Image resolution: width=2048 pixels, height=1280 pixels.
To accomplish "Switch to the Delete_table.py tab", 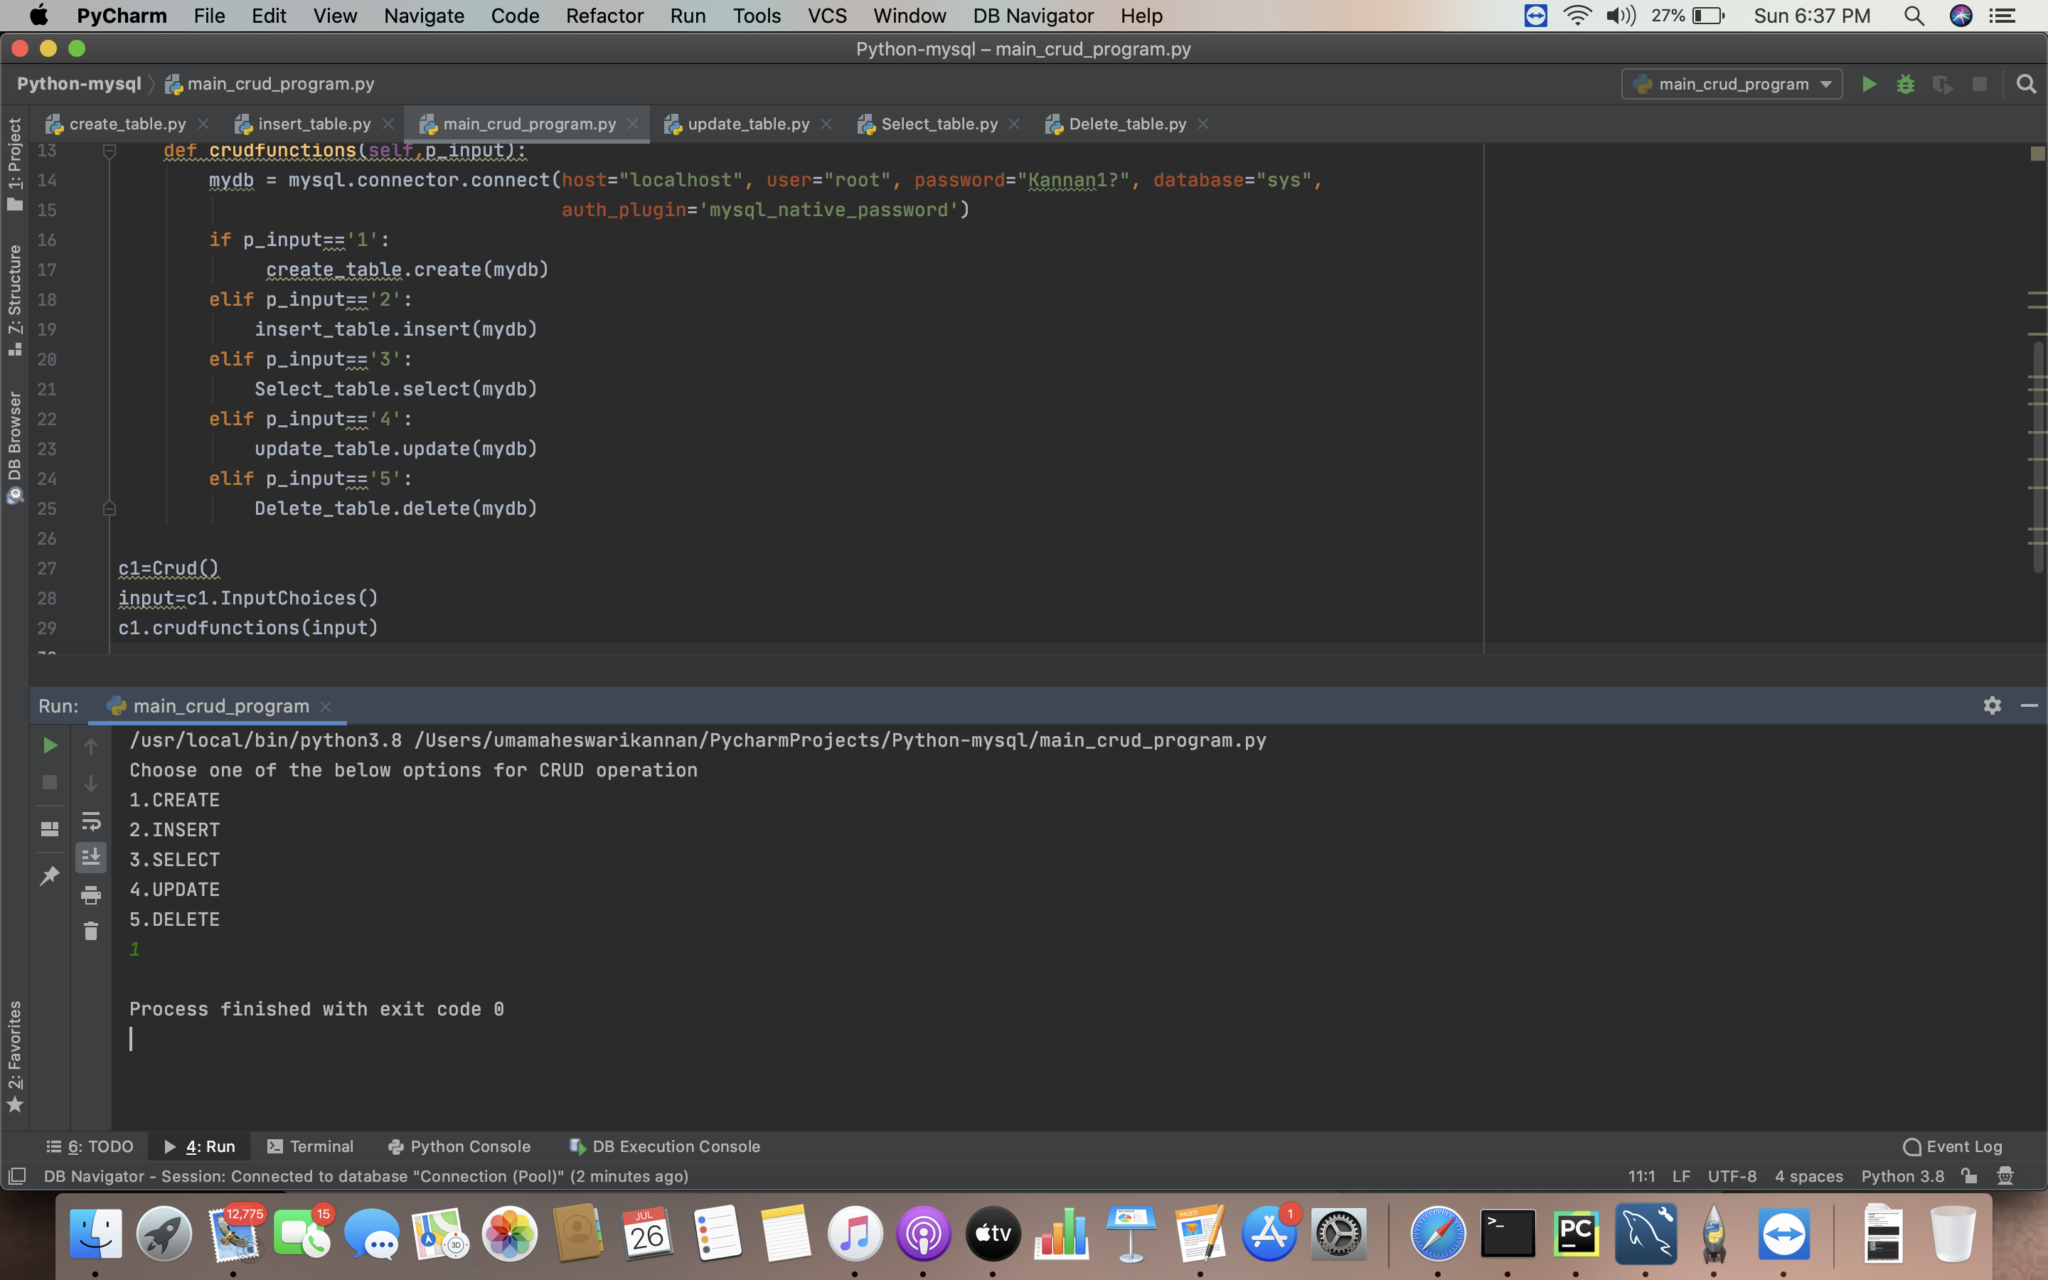I will pyautogui.click(x=1126, y=122).
